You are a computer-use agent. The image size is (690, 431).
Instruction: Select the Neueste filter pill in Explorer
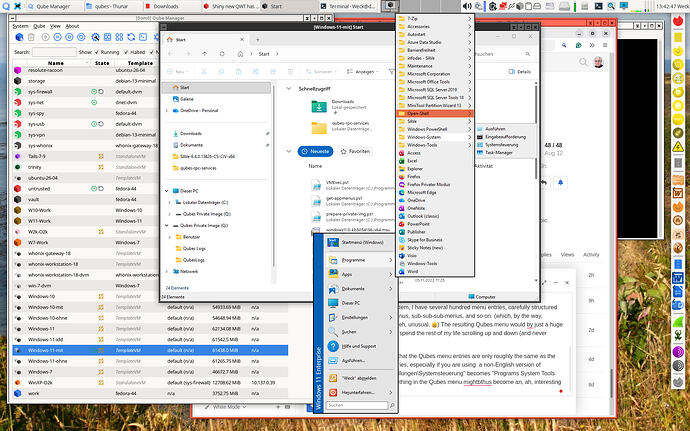[315, 151]
